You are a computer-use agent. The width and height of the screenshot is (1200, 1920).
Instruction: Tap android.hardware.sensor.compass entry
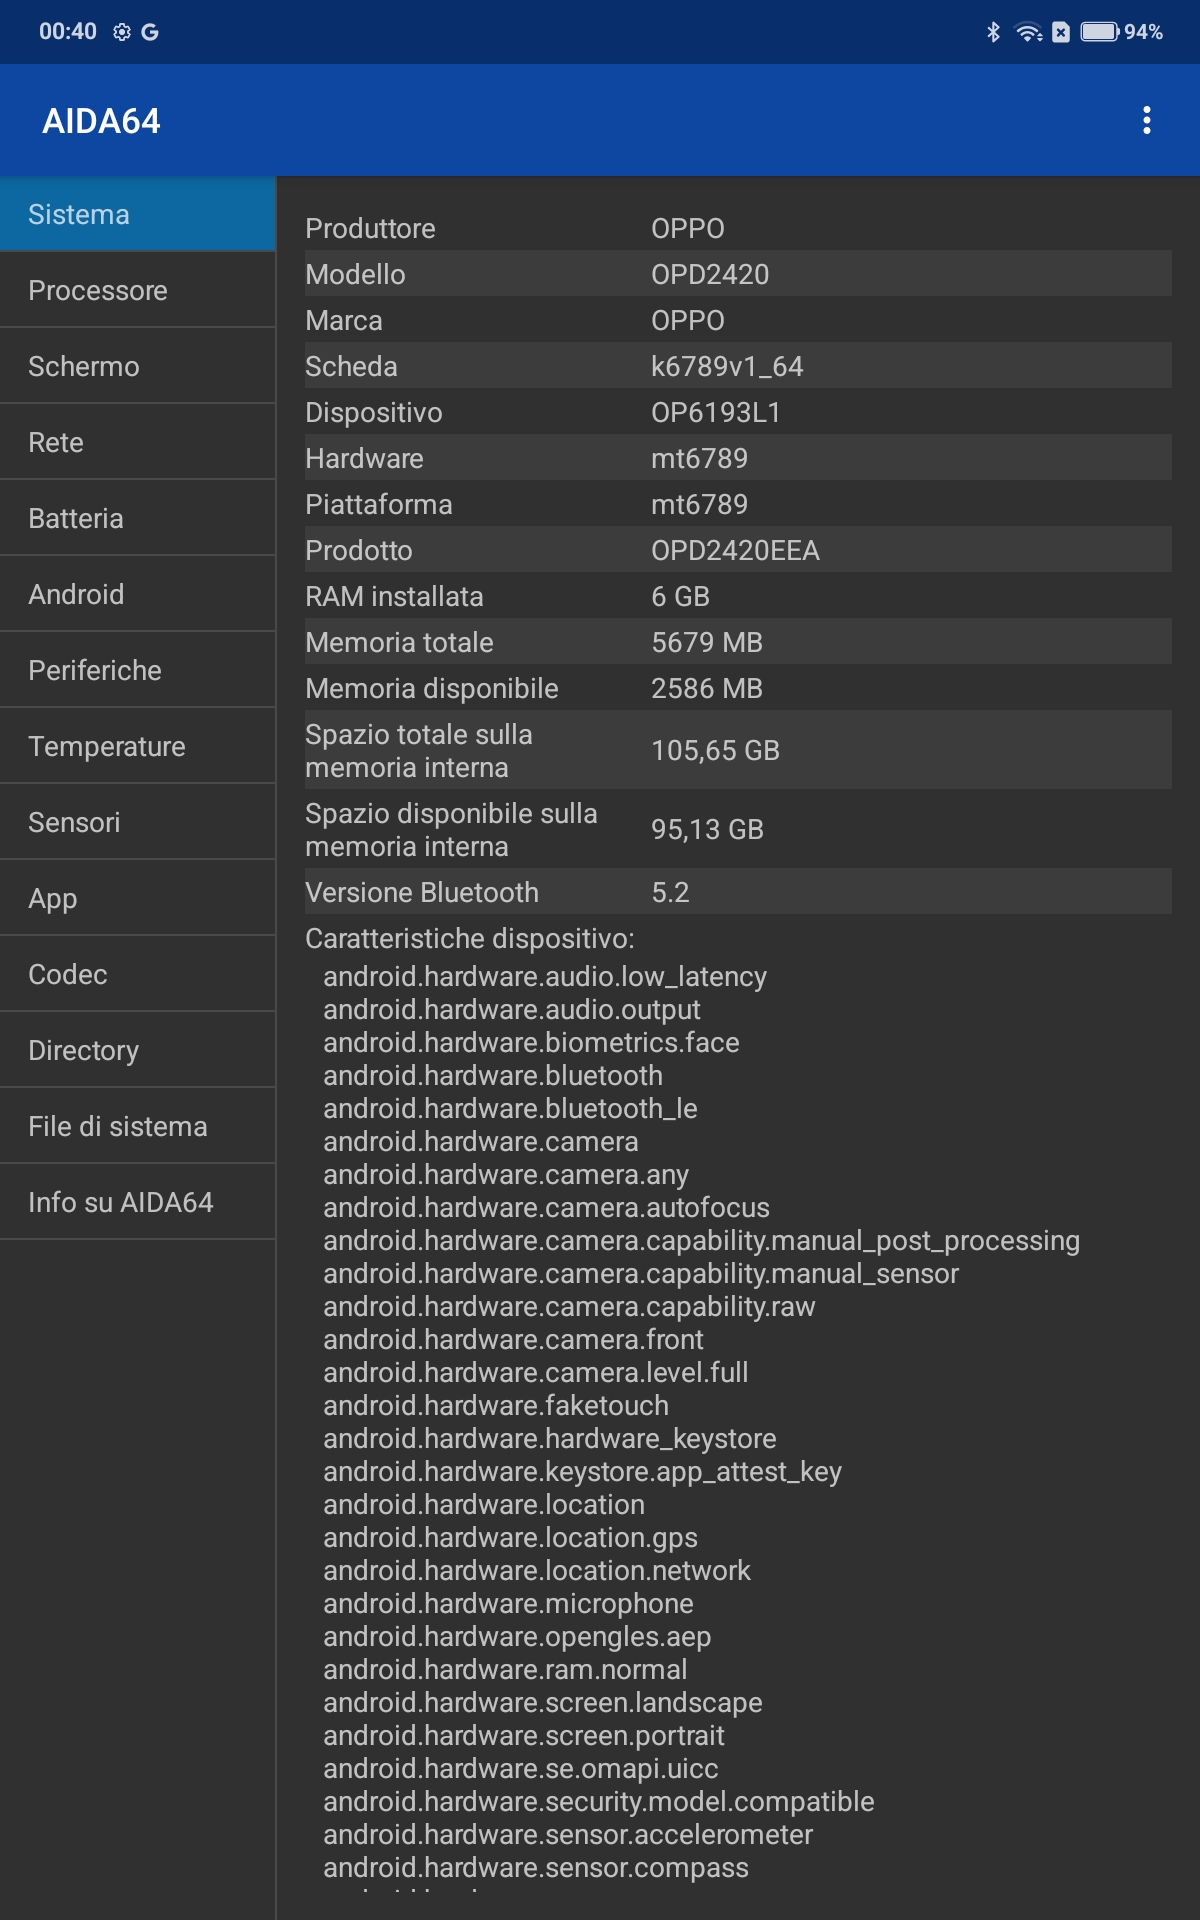[536, 1867]
